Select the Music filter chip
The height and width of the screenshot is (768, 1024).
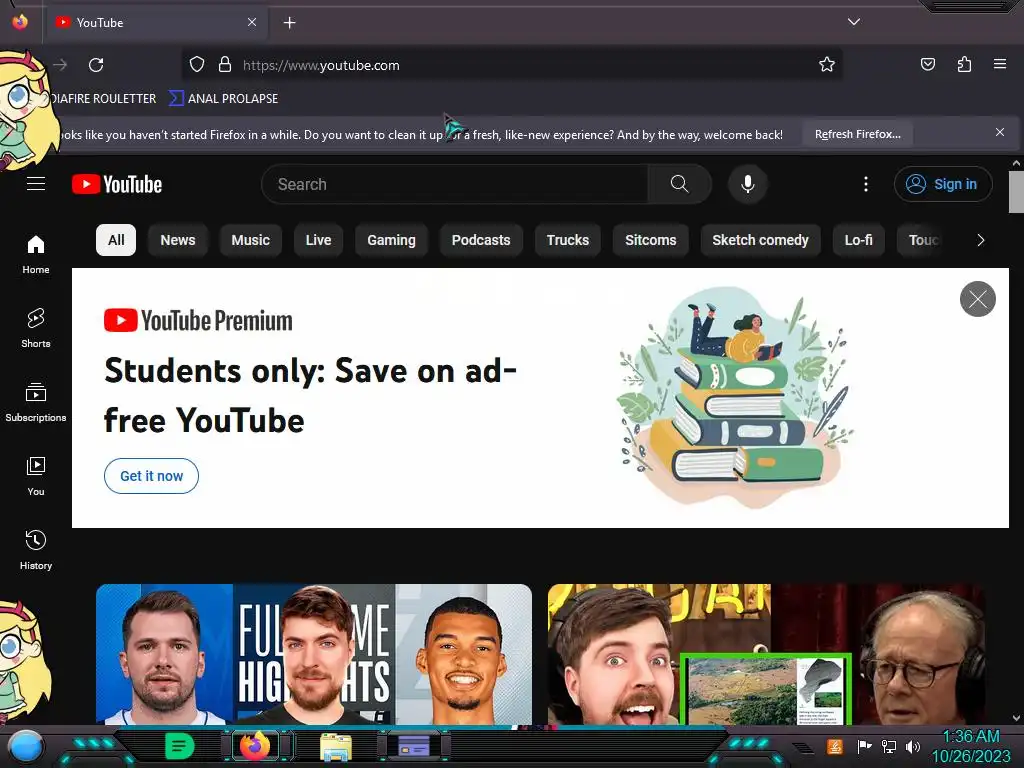click(250, 240)
